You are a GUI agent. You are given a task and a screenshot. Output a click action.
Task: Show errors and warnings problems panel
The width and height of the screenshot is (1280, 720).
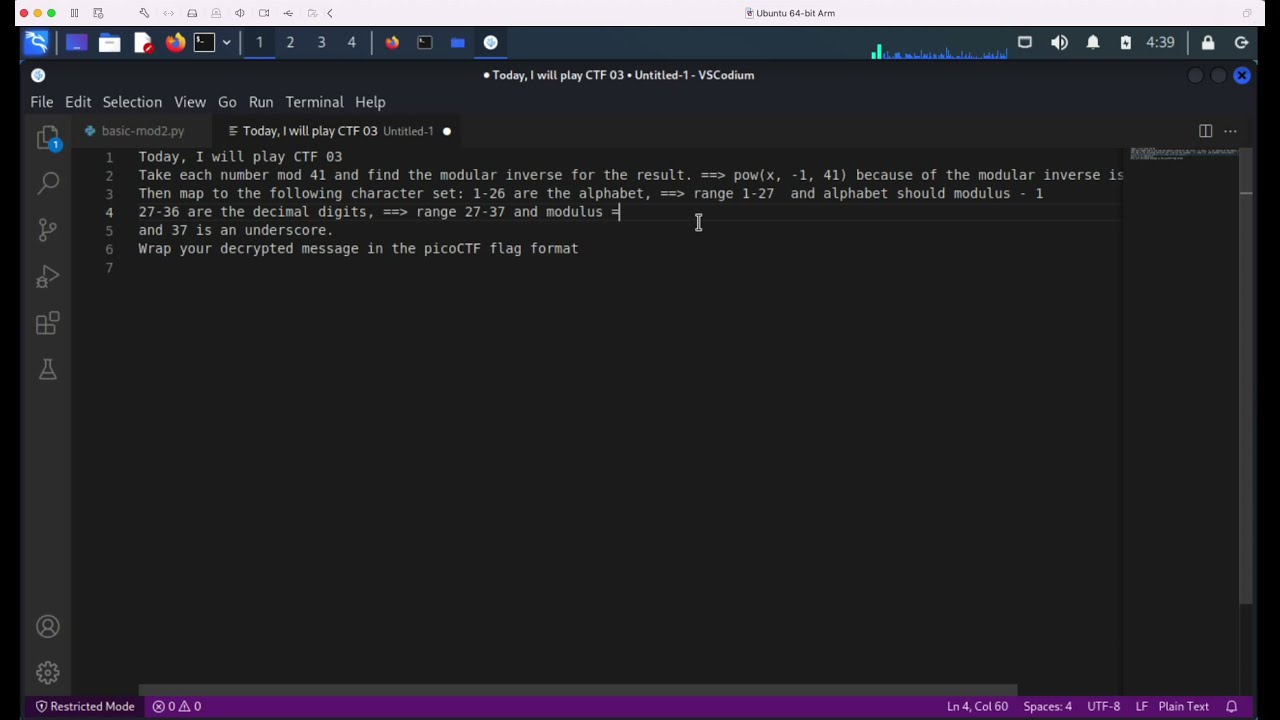pyautogui.click(x=177, y=706)
